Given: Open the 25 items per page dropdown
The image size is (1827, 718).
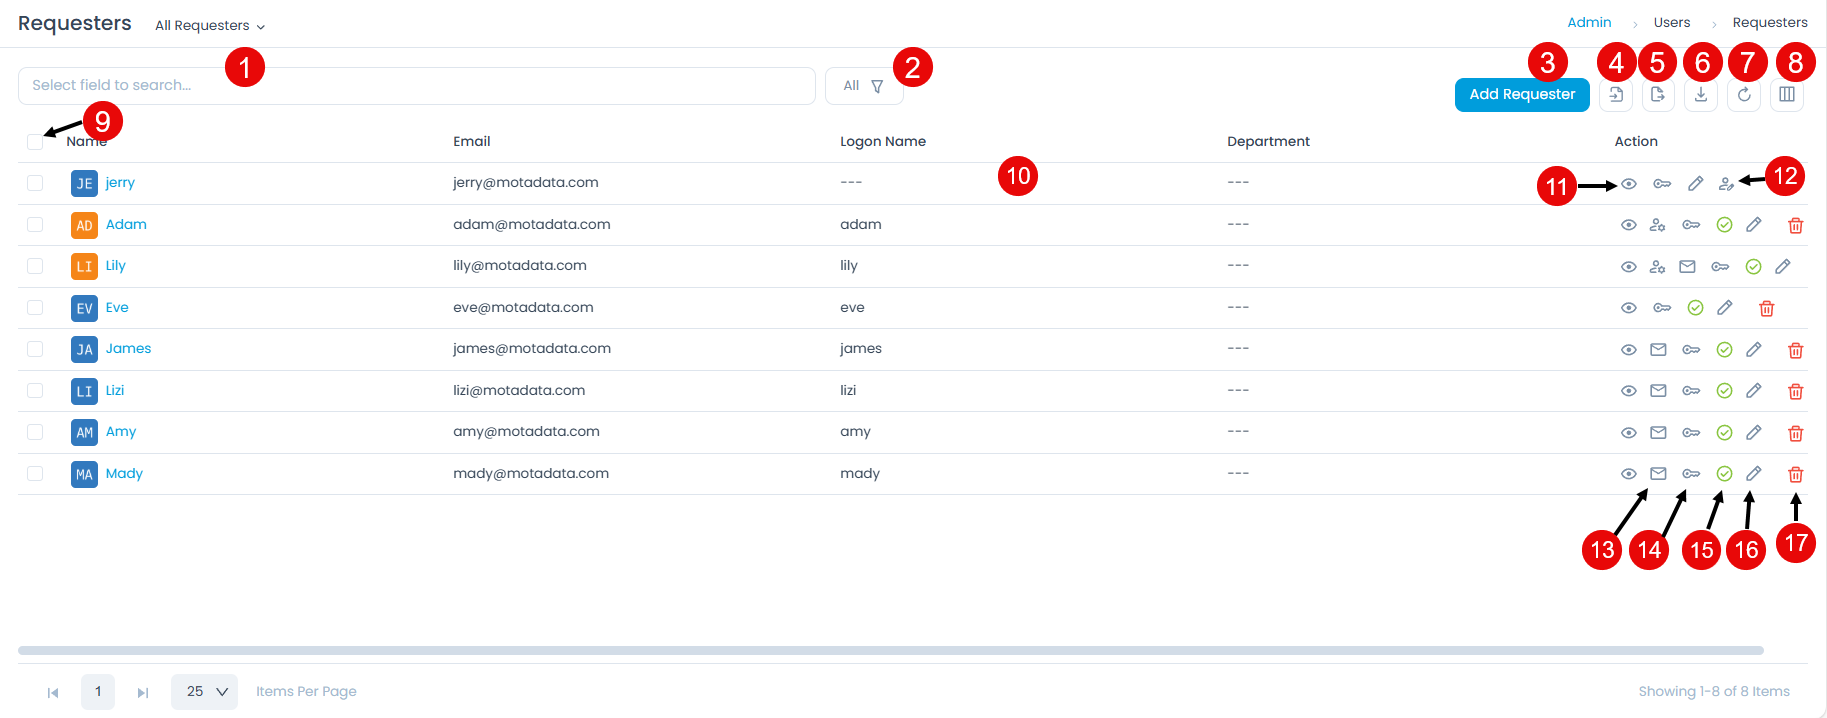Looking at the screenshot, I should [204, 692].
